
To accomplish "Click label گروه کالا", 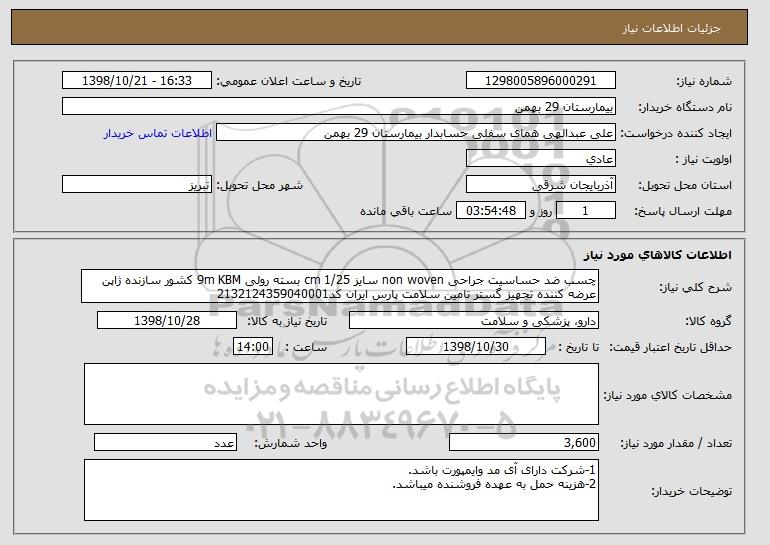I will point(708,321).
